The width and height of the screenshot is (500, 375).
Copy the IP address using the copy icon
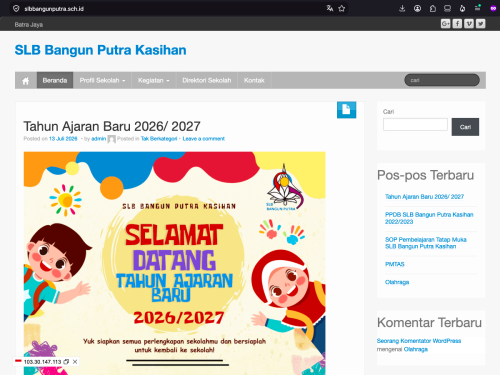[x=66, y=362]
